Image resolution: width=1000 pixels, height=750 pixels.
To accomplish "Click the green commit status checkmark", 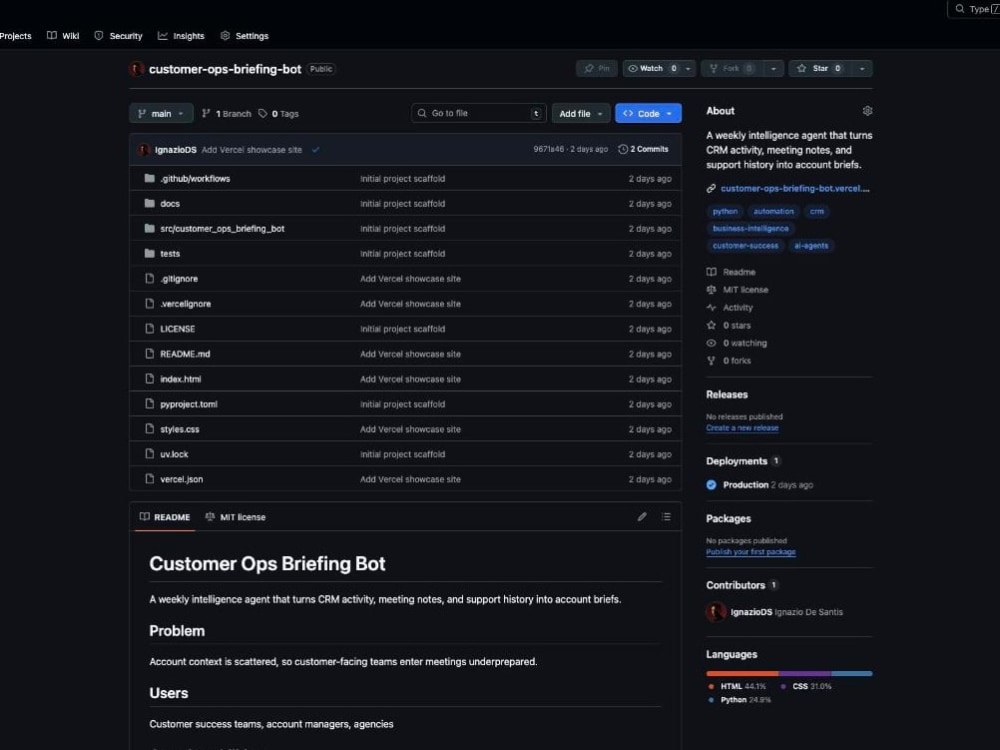I will (x=316, y=150).
